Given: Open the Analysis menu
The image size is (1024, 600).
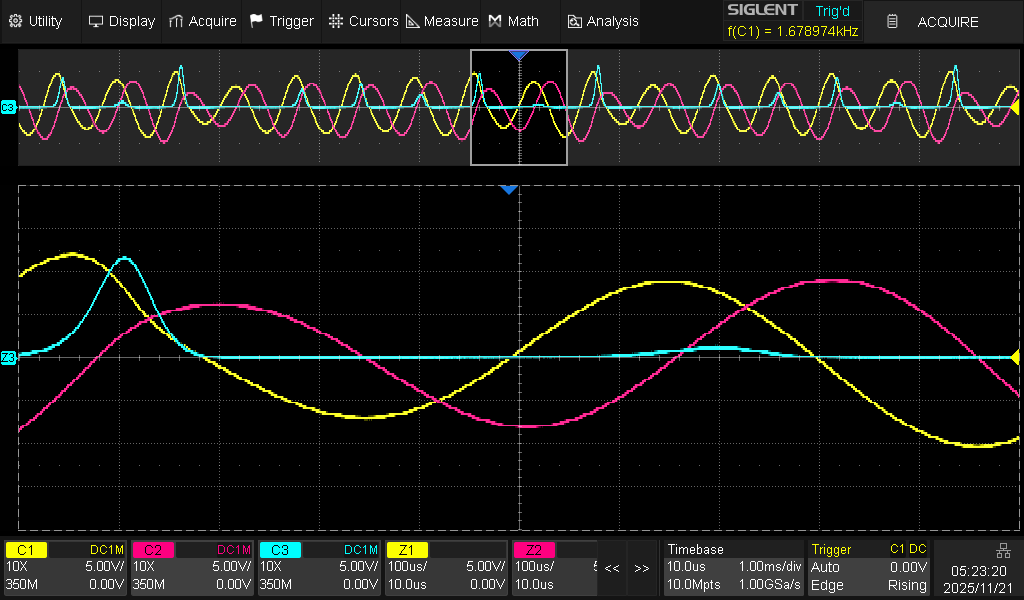Looking at the screenshot, I should pos(602,21).
